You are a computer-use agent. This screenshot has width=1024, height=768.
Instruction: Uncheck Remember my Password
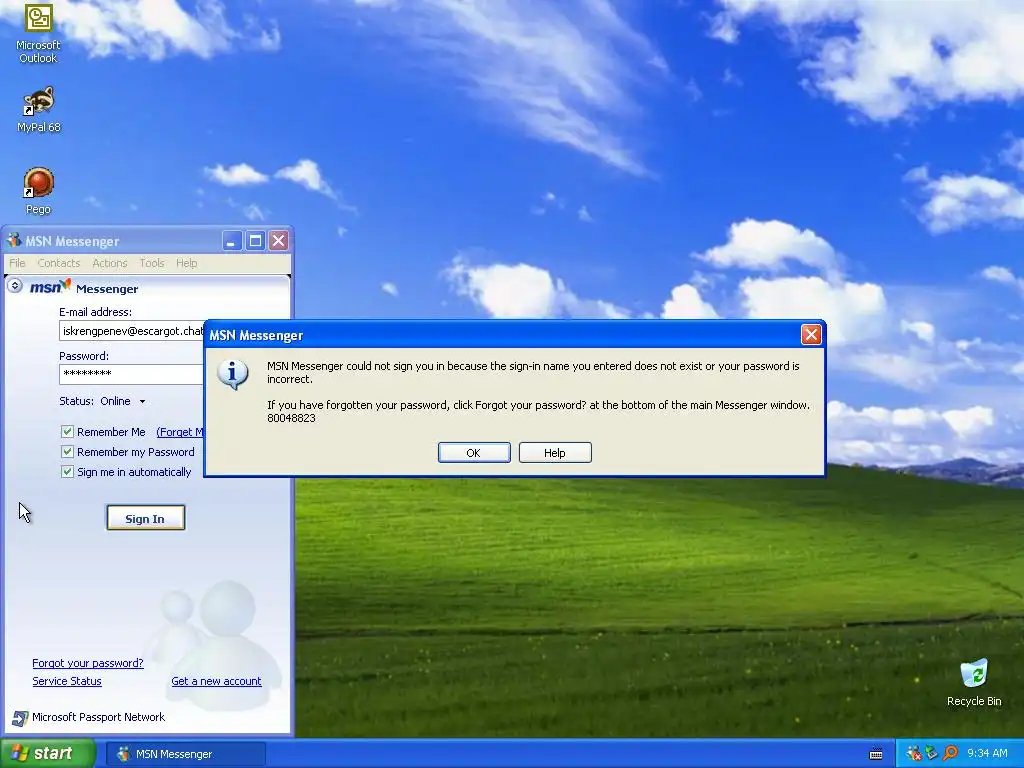(x=67, y=451)
